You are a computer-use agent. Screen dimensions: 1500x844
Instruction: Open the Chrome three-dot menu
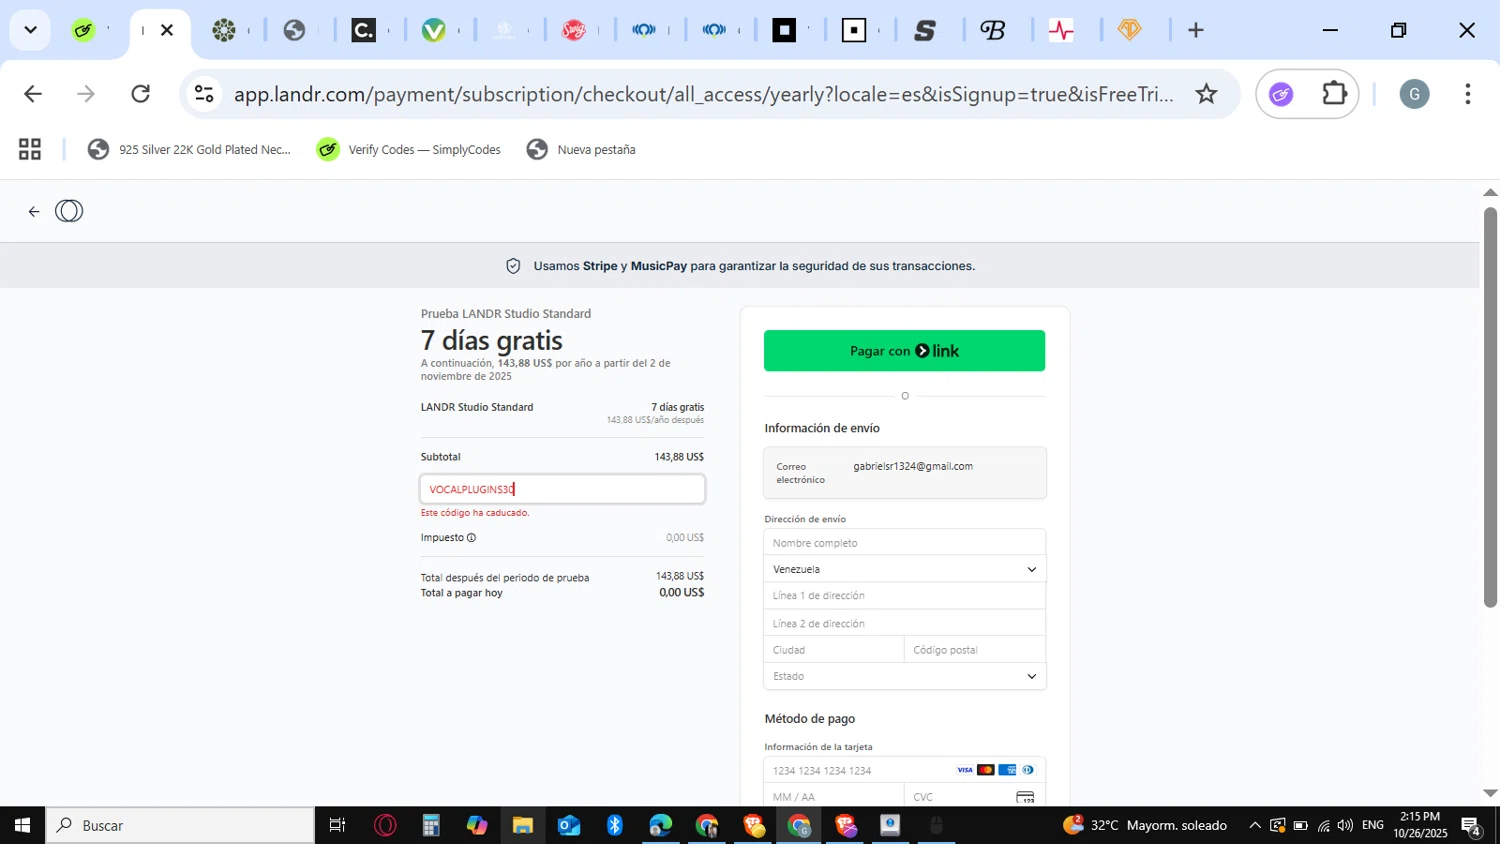tap(1468, 94)
